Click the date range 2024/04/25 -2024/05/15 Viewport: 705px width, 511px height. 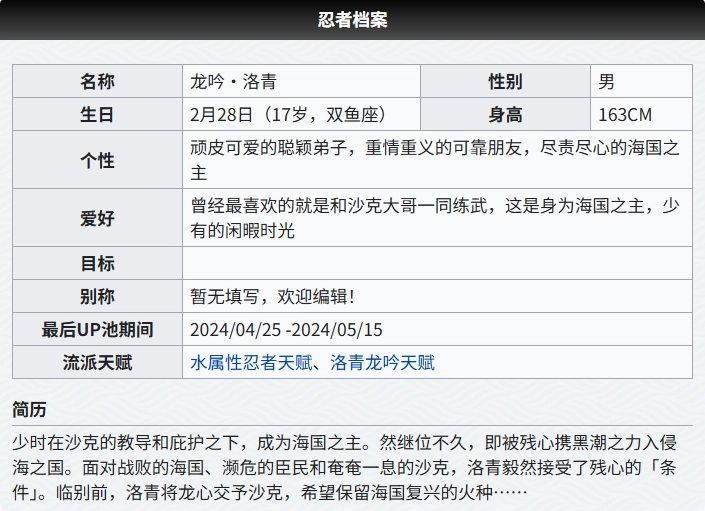286,329
